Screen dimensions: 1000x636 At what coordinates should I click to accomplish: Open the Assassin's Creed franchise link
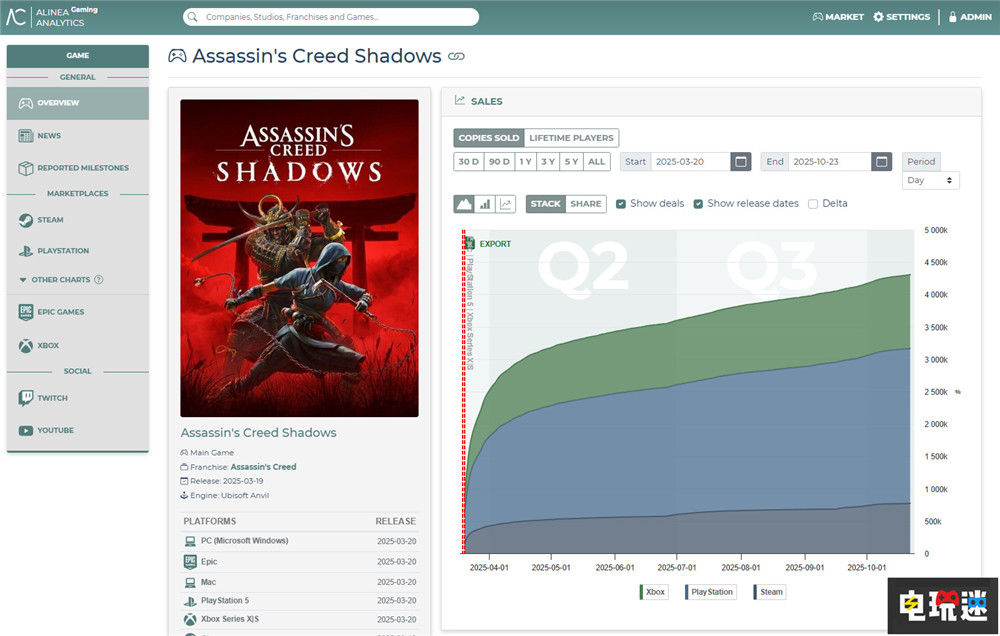pos(263,467)
